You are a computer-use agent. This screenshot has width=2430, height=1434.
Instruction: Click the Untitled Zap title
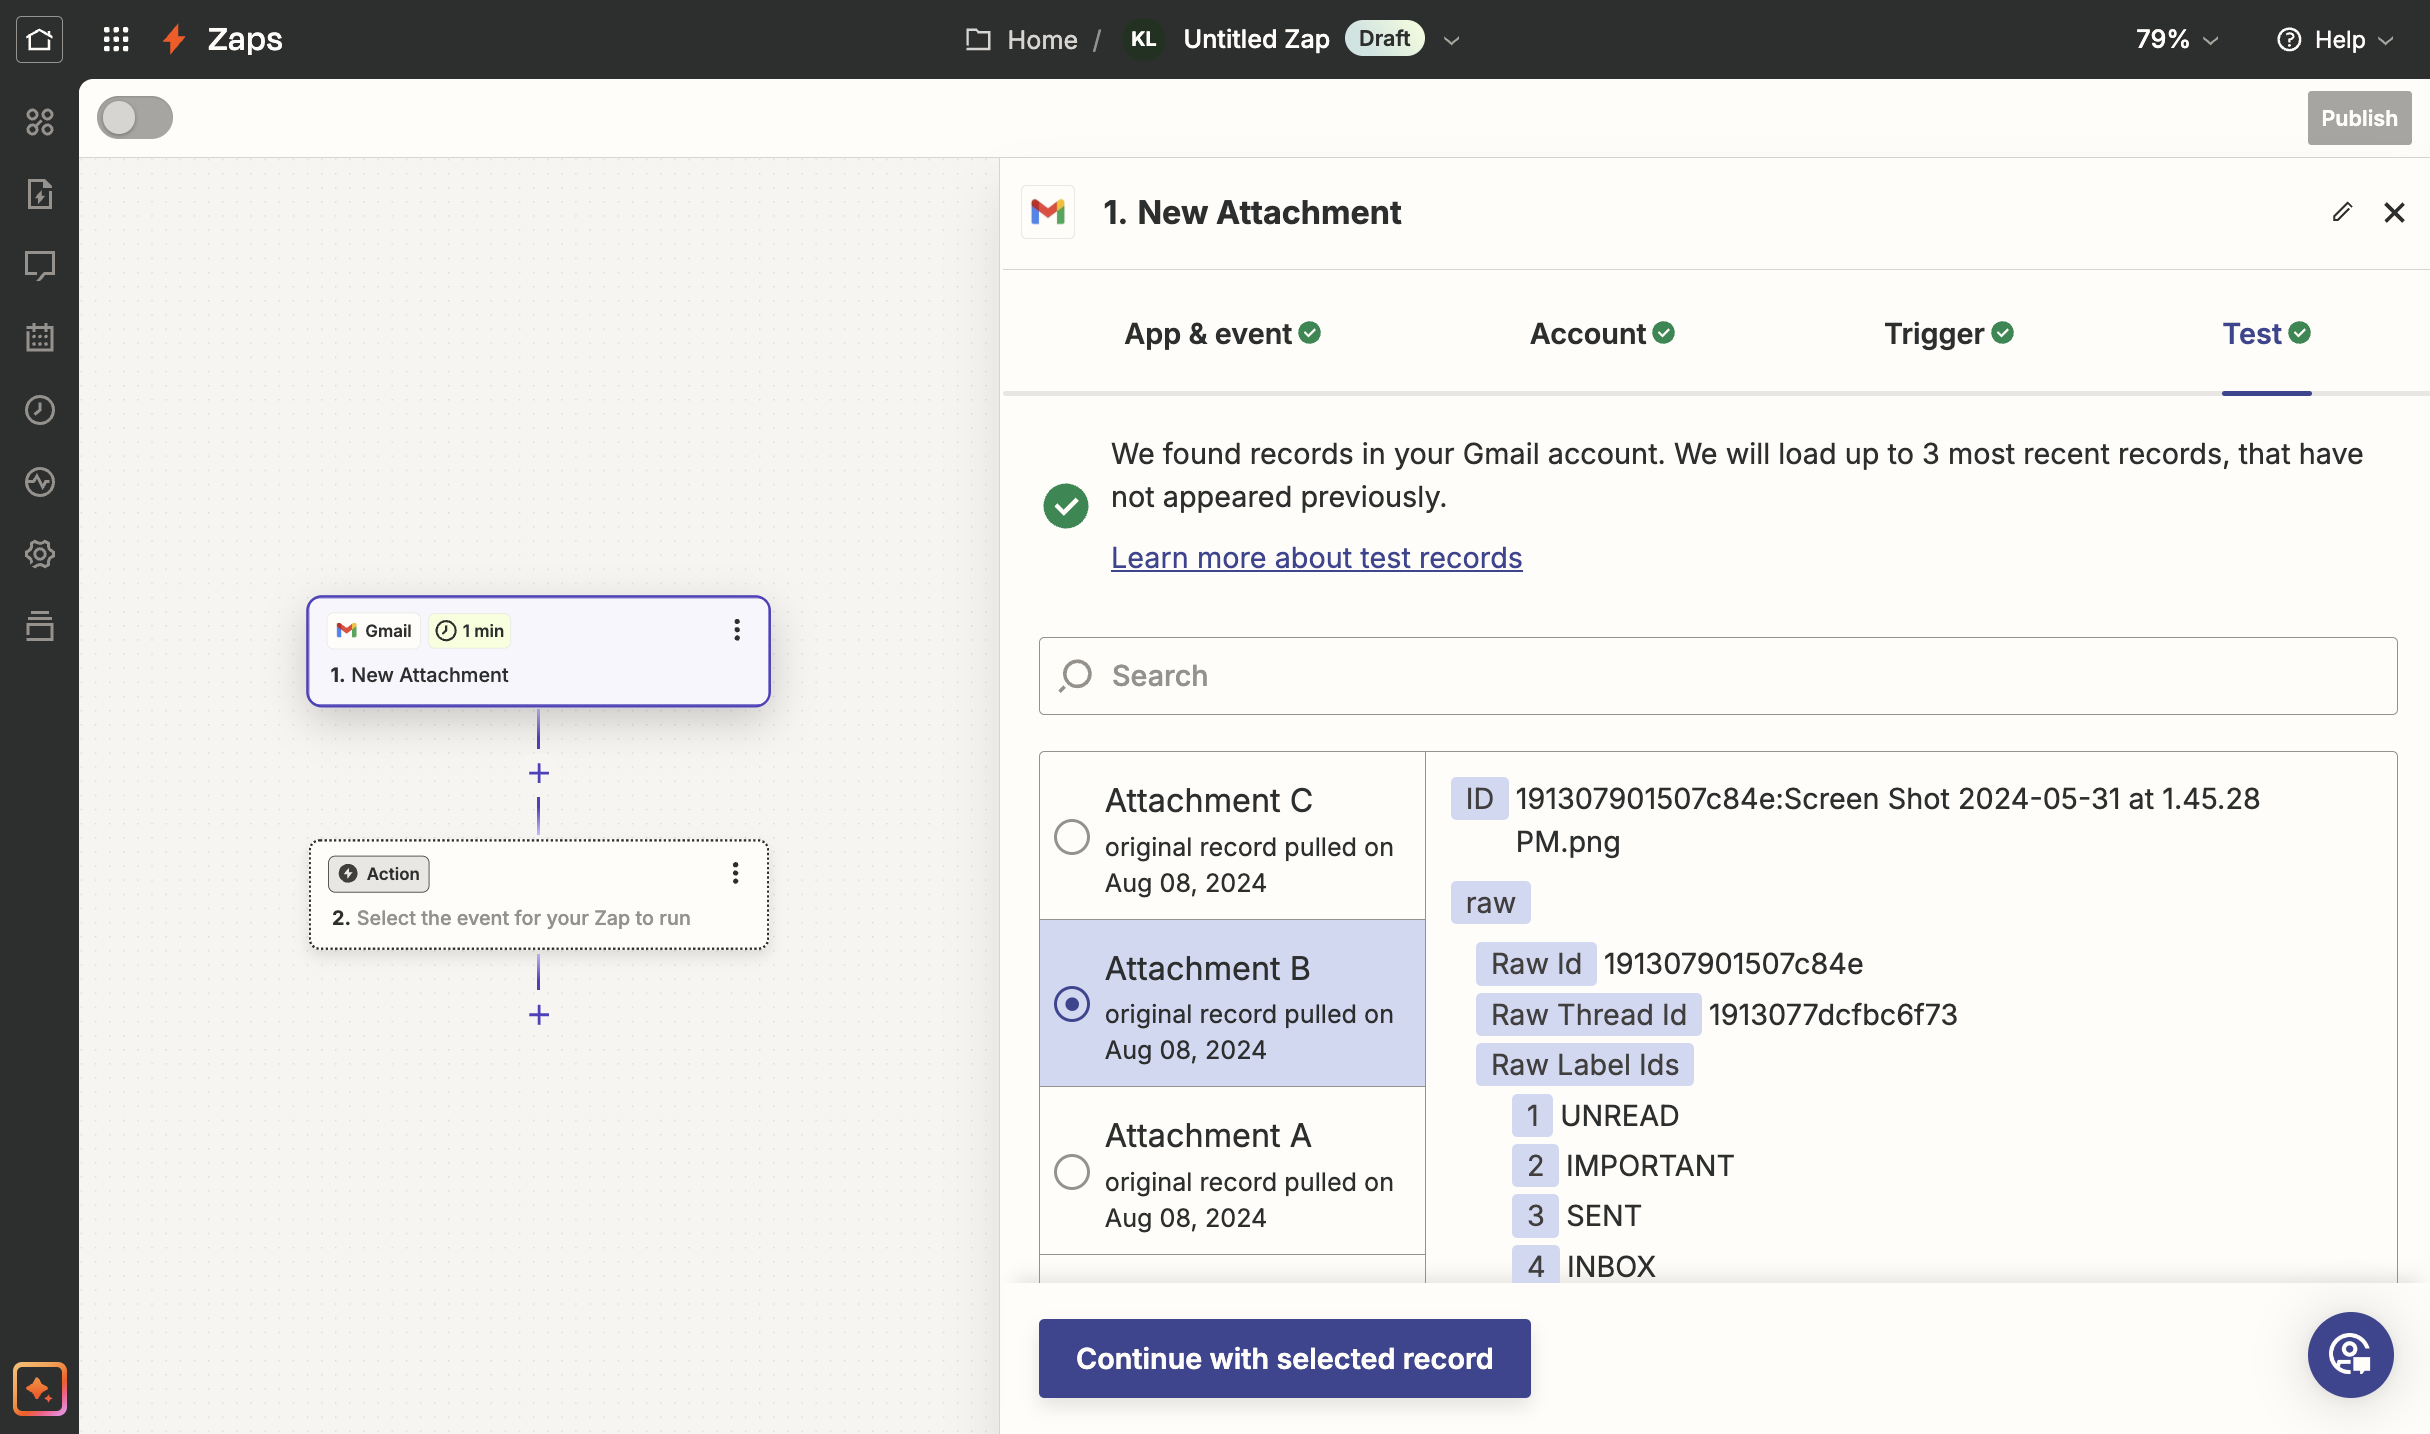[1256, 39]
